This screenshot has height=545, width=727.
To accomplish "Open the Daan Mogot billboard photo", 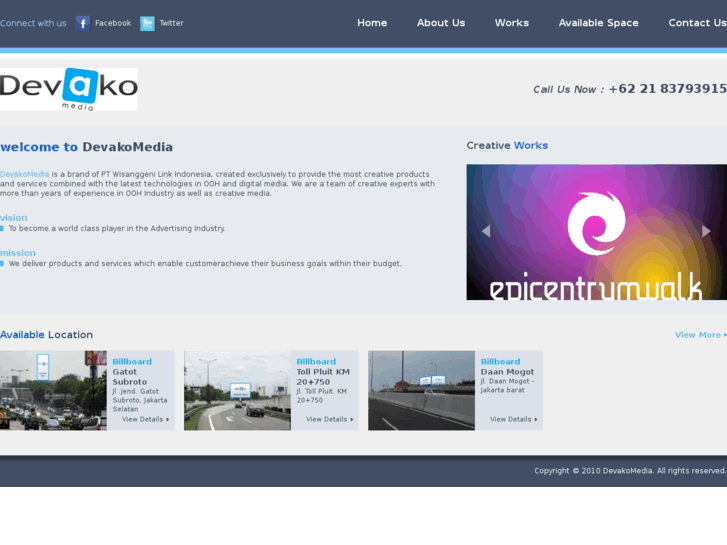I will (421, 391).
